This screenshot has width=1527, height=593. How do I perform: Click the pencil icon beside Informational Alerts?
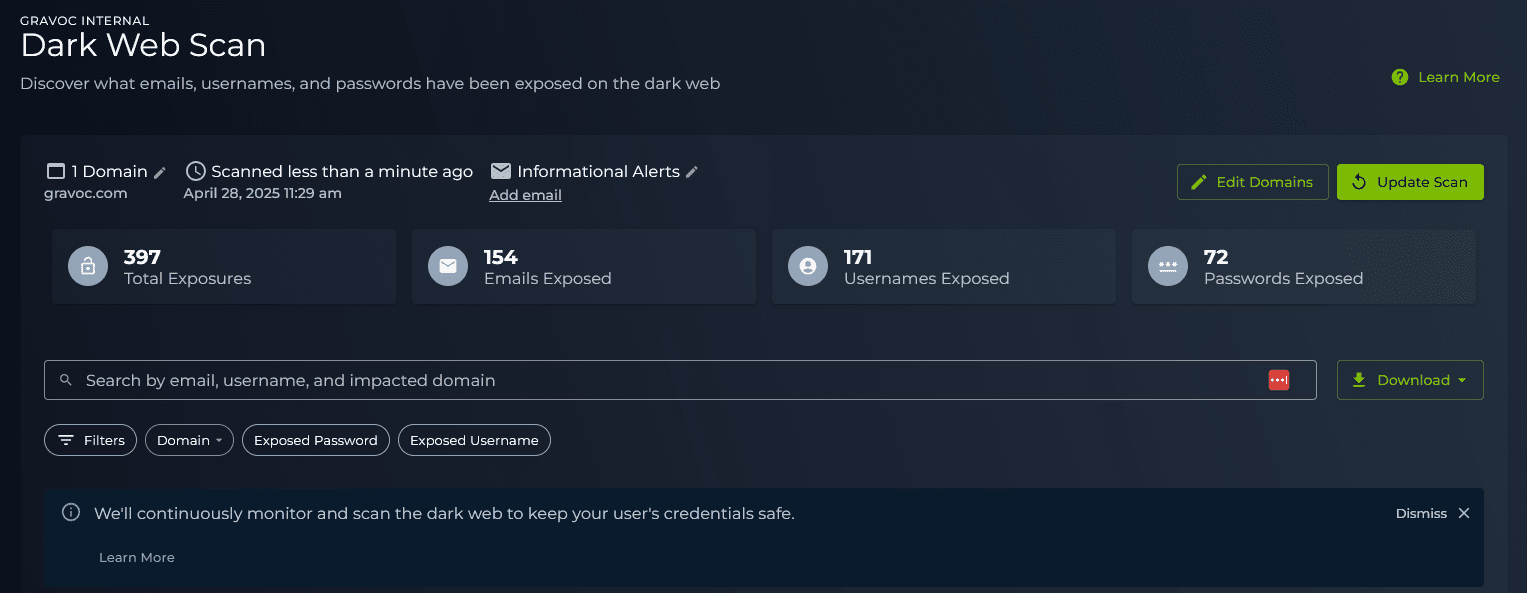(x=692, y=171)
